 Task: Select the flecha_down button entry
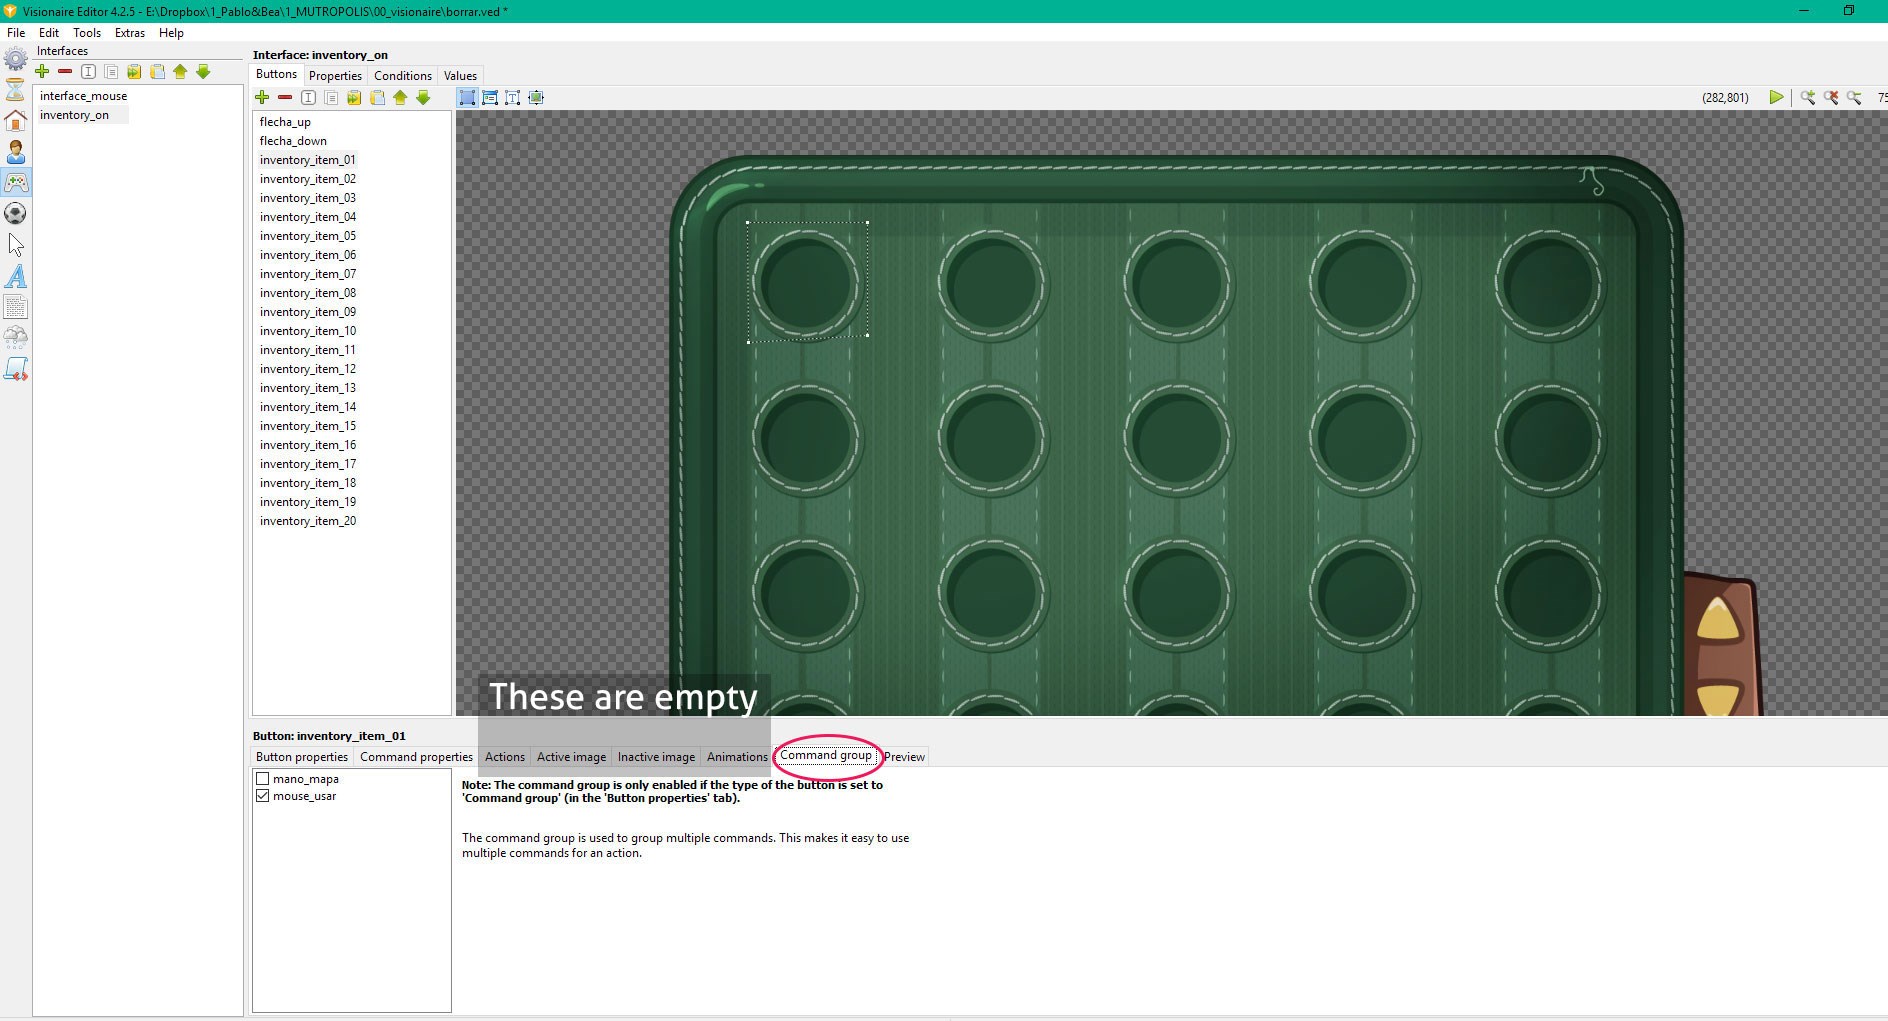click(x=293, y=141)
